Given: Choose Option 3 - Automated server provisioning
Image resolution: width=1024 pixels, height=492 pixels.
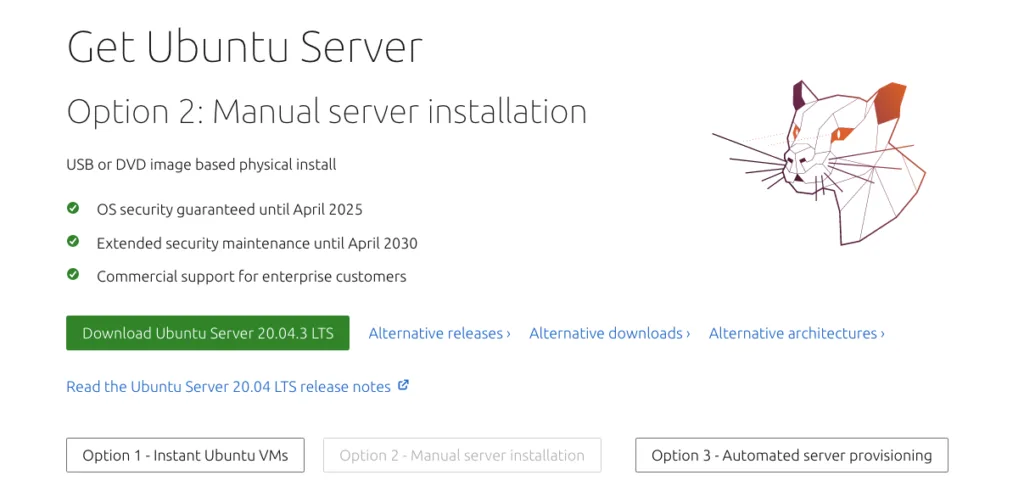Looking at the screenshot, I should pos(792,455).
